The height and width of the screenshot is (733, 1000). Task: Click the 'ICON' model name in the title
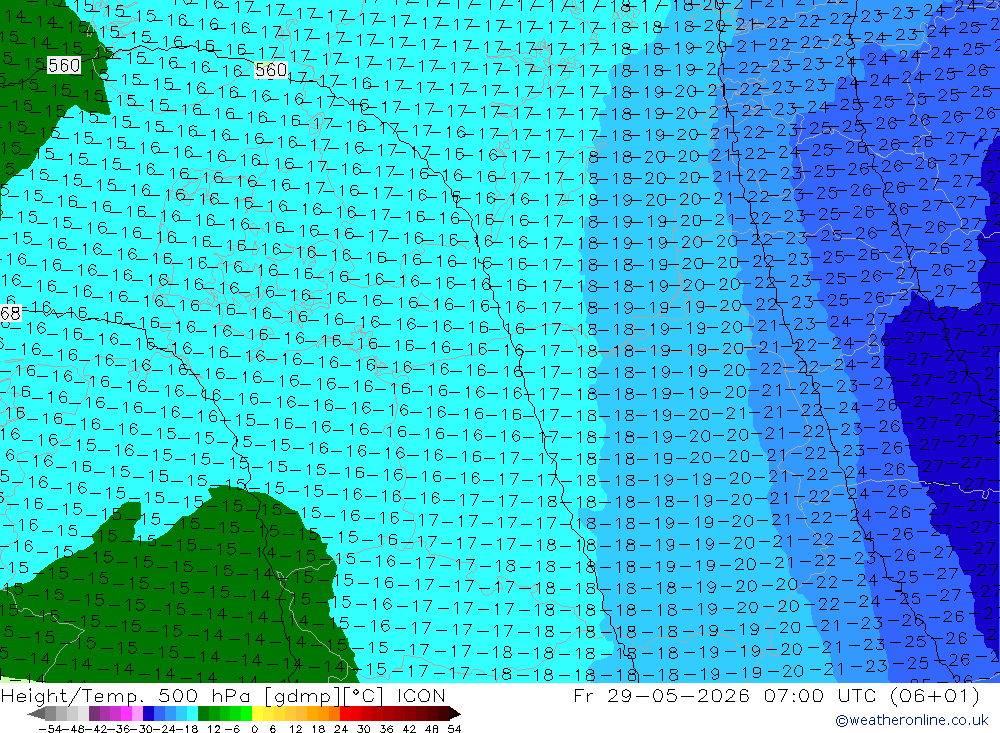click(421, 696)
